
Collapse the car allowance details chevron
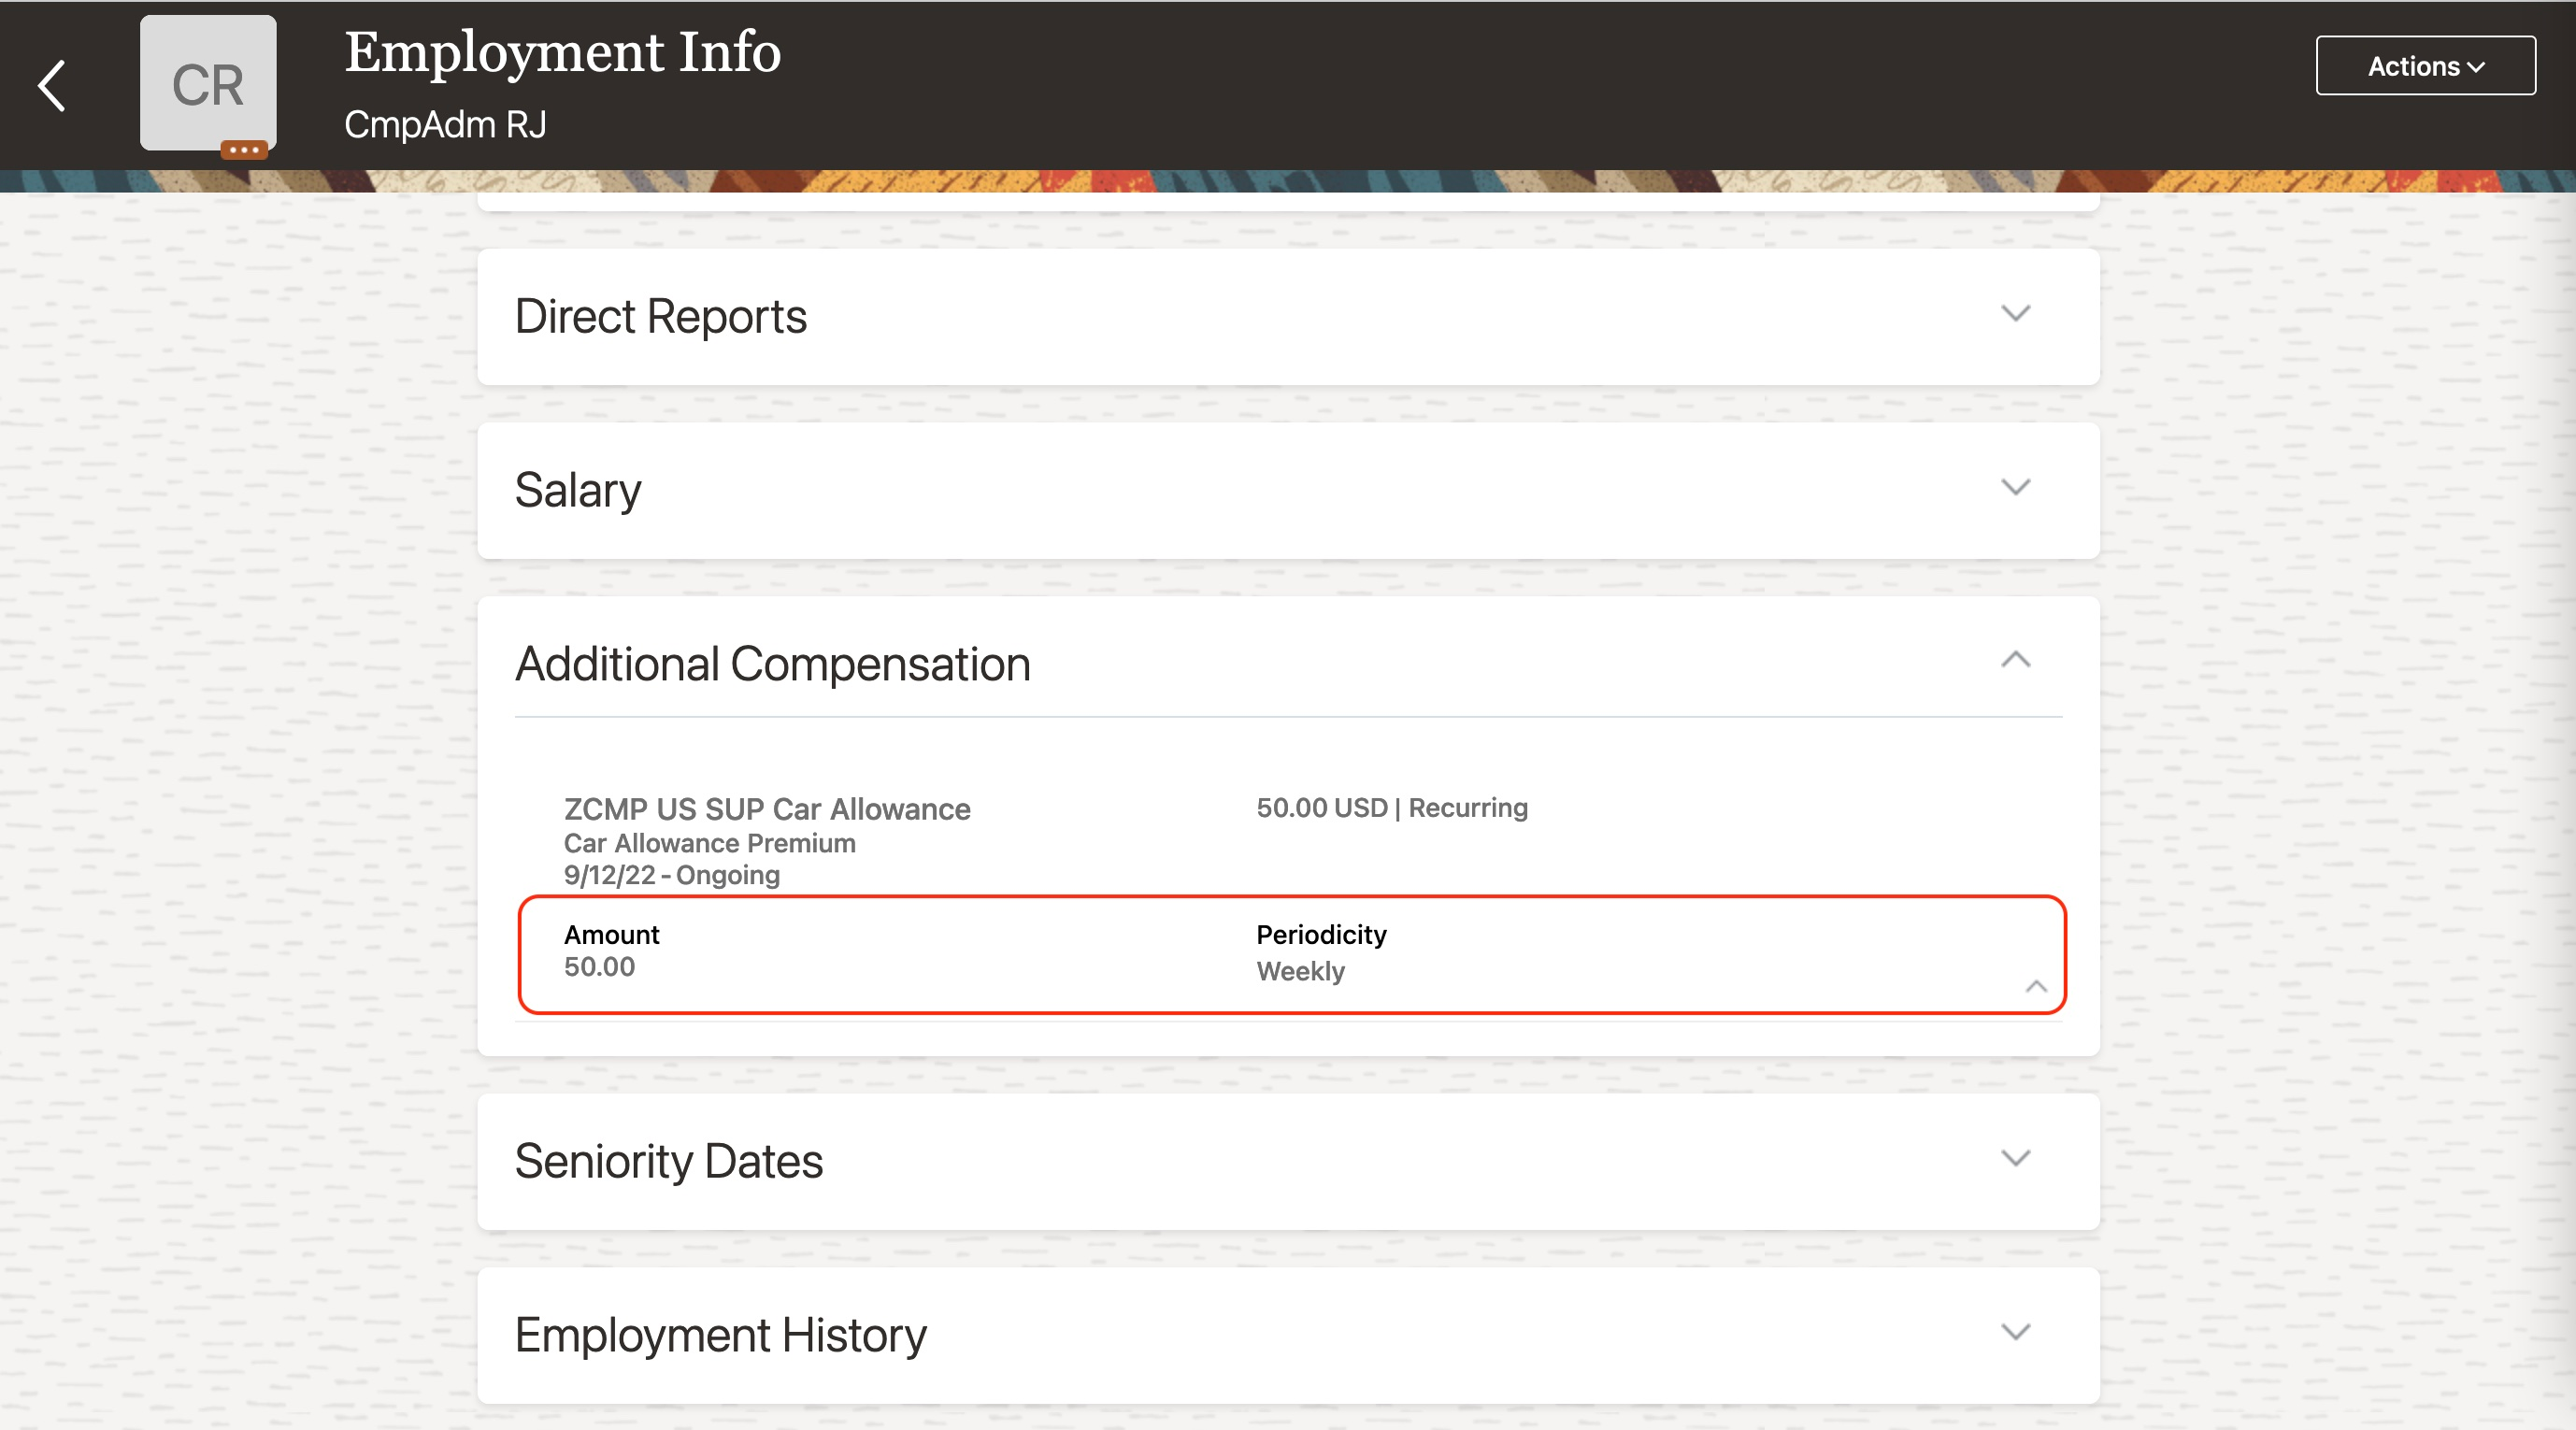pyautogui.click(x=2036, y=987)
